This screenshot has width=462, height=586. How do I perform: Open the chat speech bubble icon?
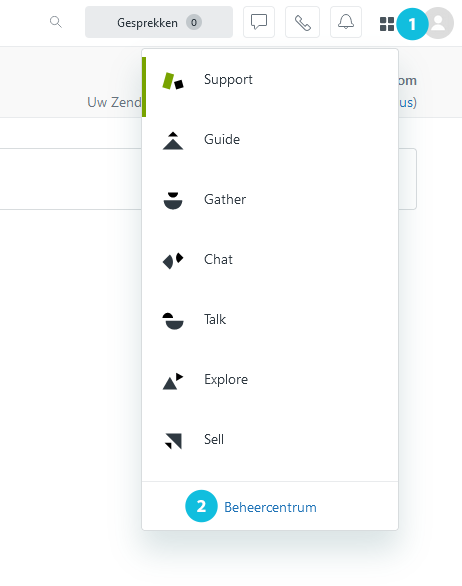259,22
